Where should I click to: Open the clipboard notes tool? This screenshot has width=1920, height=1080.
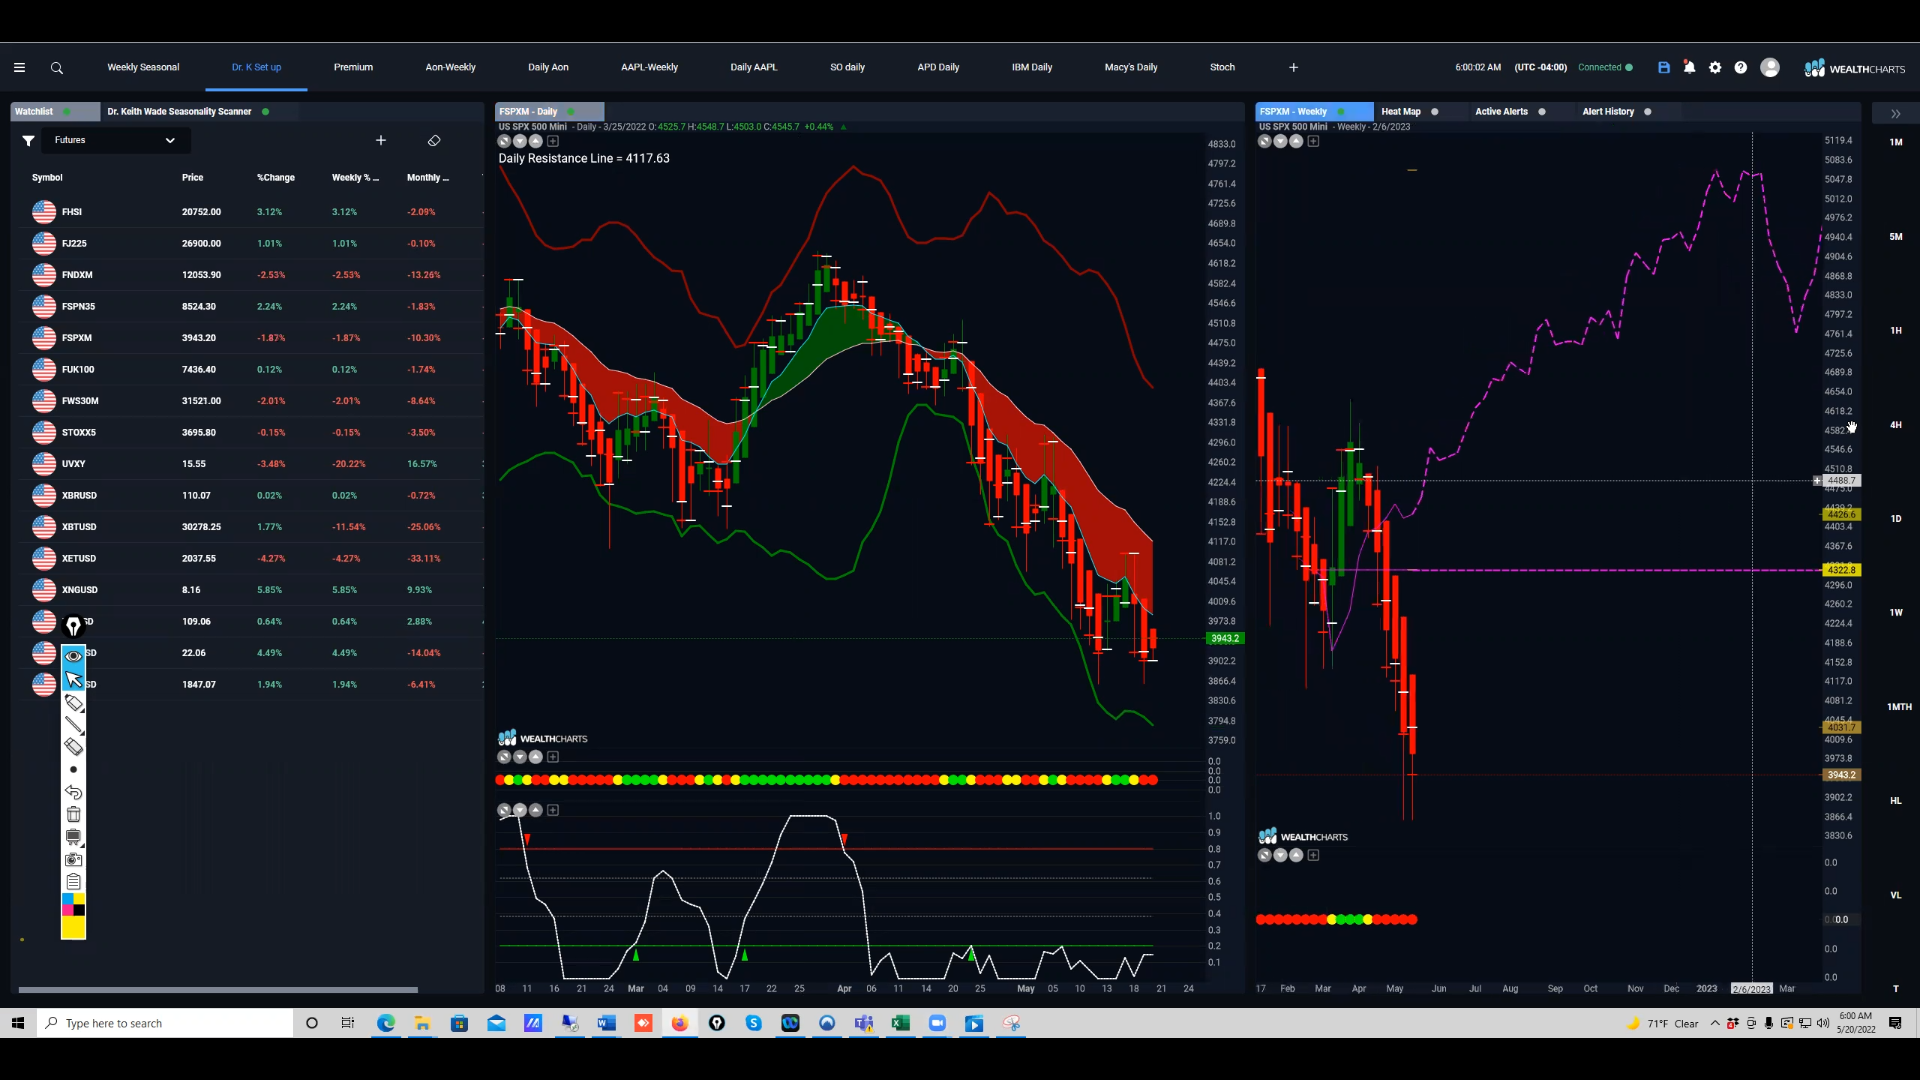click(x=73, y=882)
